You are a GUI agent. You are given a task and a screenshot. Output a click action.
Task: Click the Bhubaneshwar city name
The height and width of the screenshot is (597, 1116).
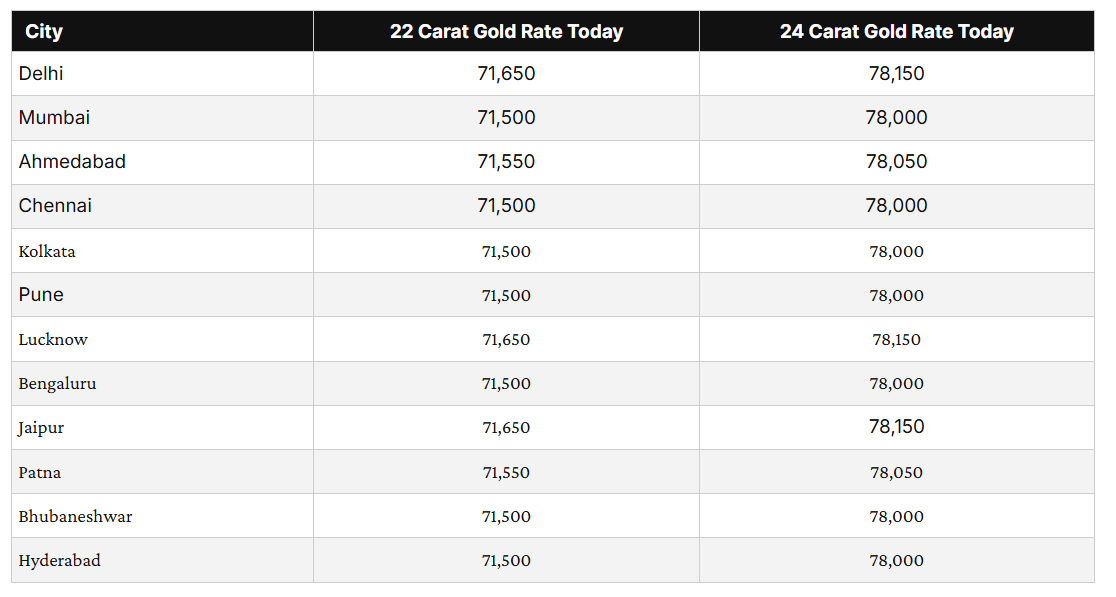(x=75, y=517)
